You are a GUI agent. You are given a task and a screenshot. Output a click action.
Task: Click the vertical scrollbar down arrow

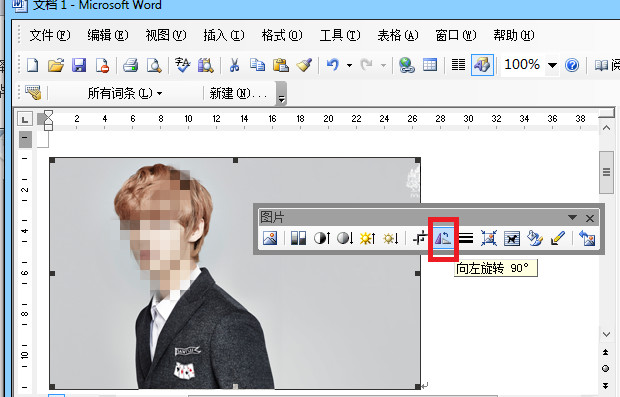tap(607, 334)
